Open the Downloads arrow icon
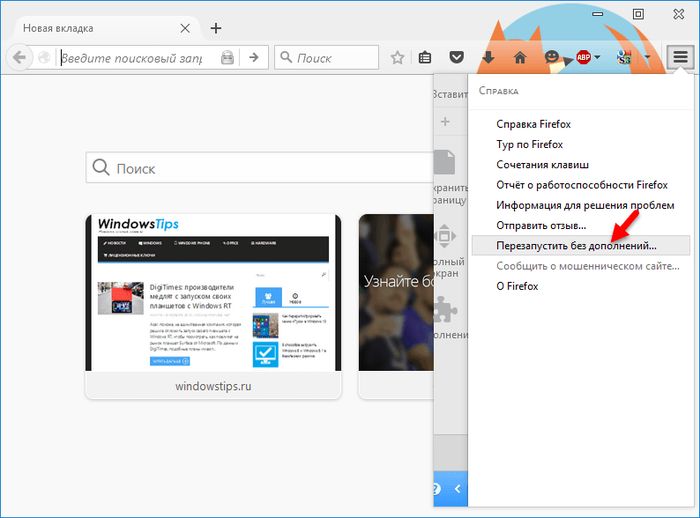 (x=488, y=57)
